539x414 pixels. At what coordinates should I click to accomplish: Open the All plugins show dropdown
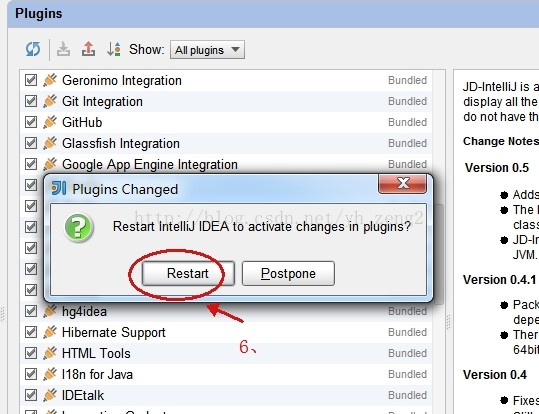coord(207,50)
